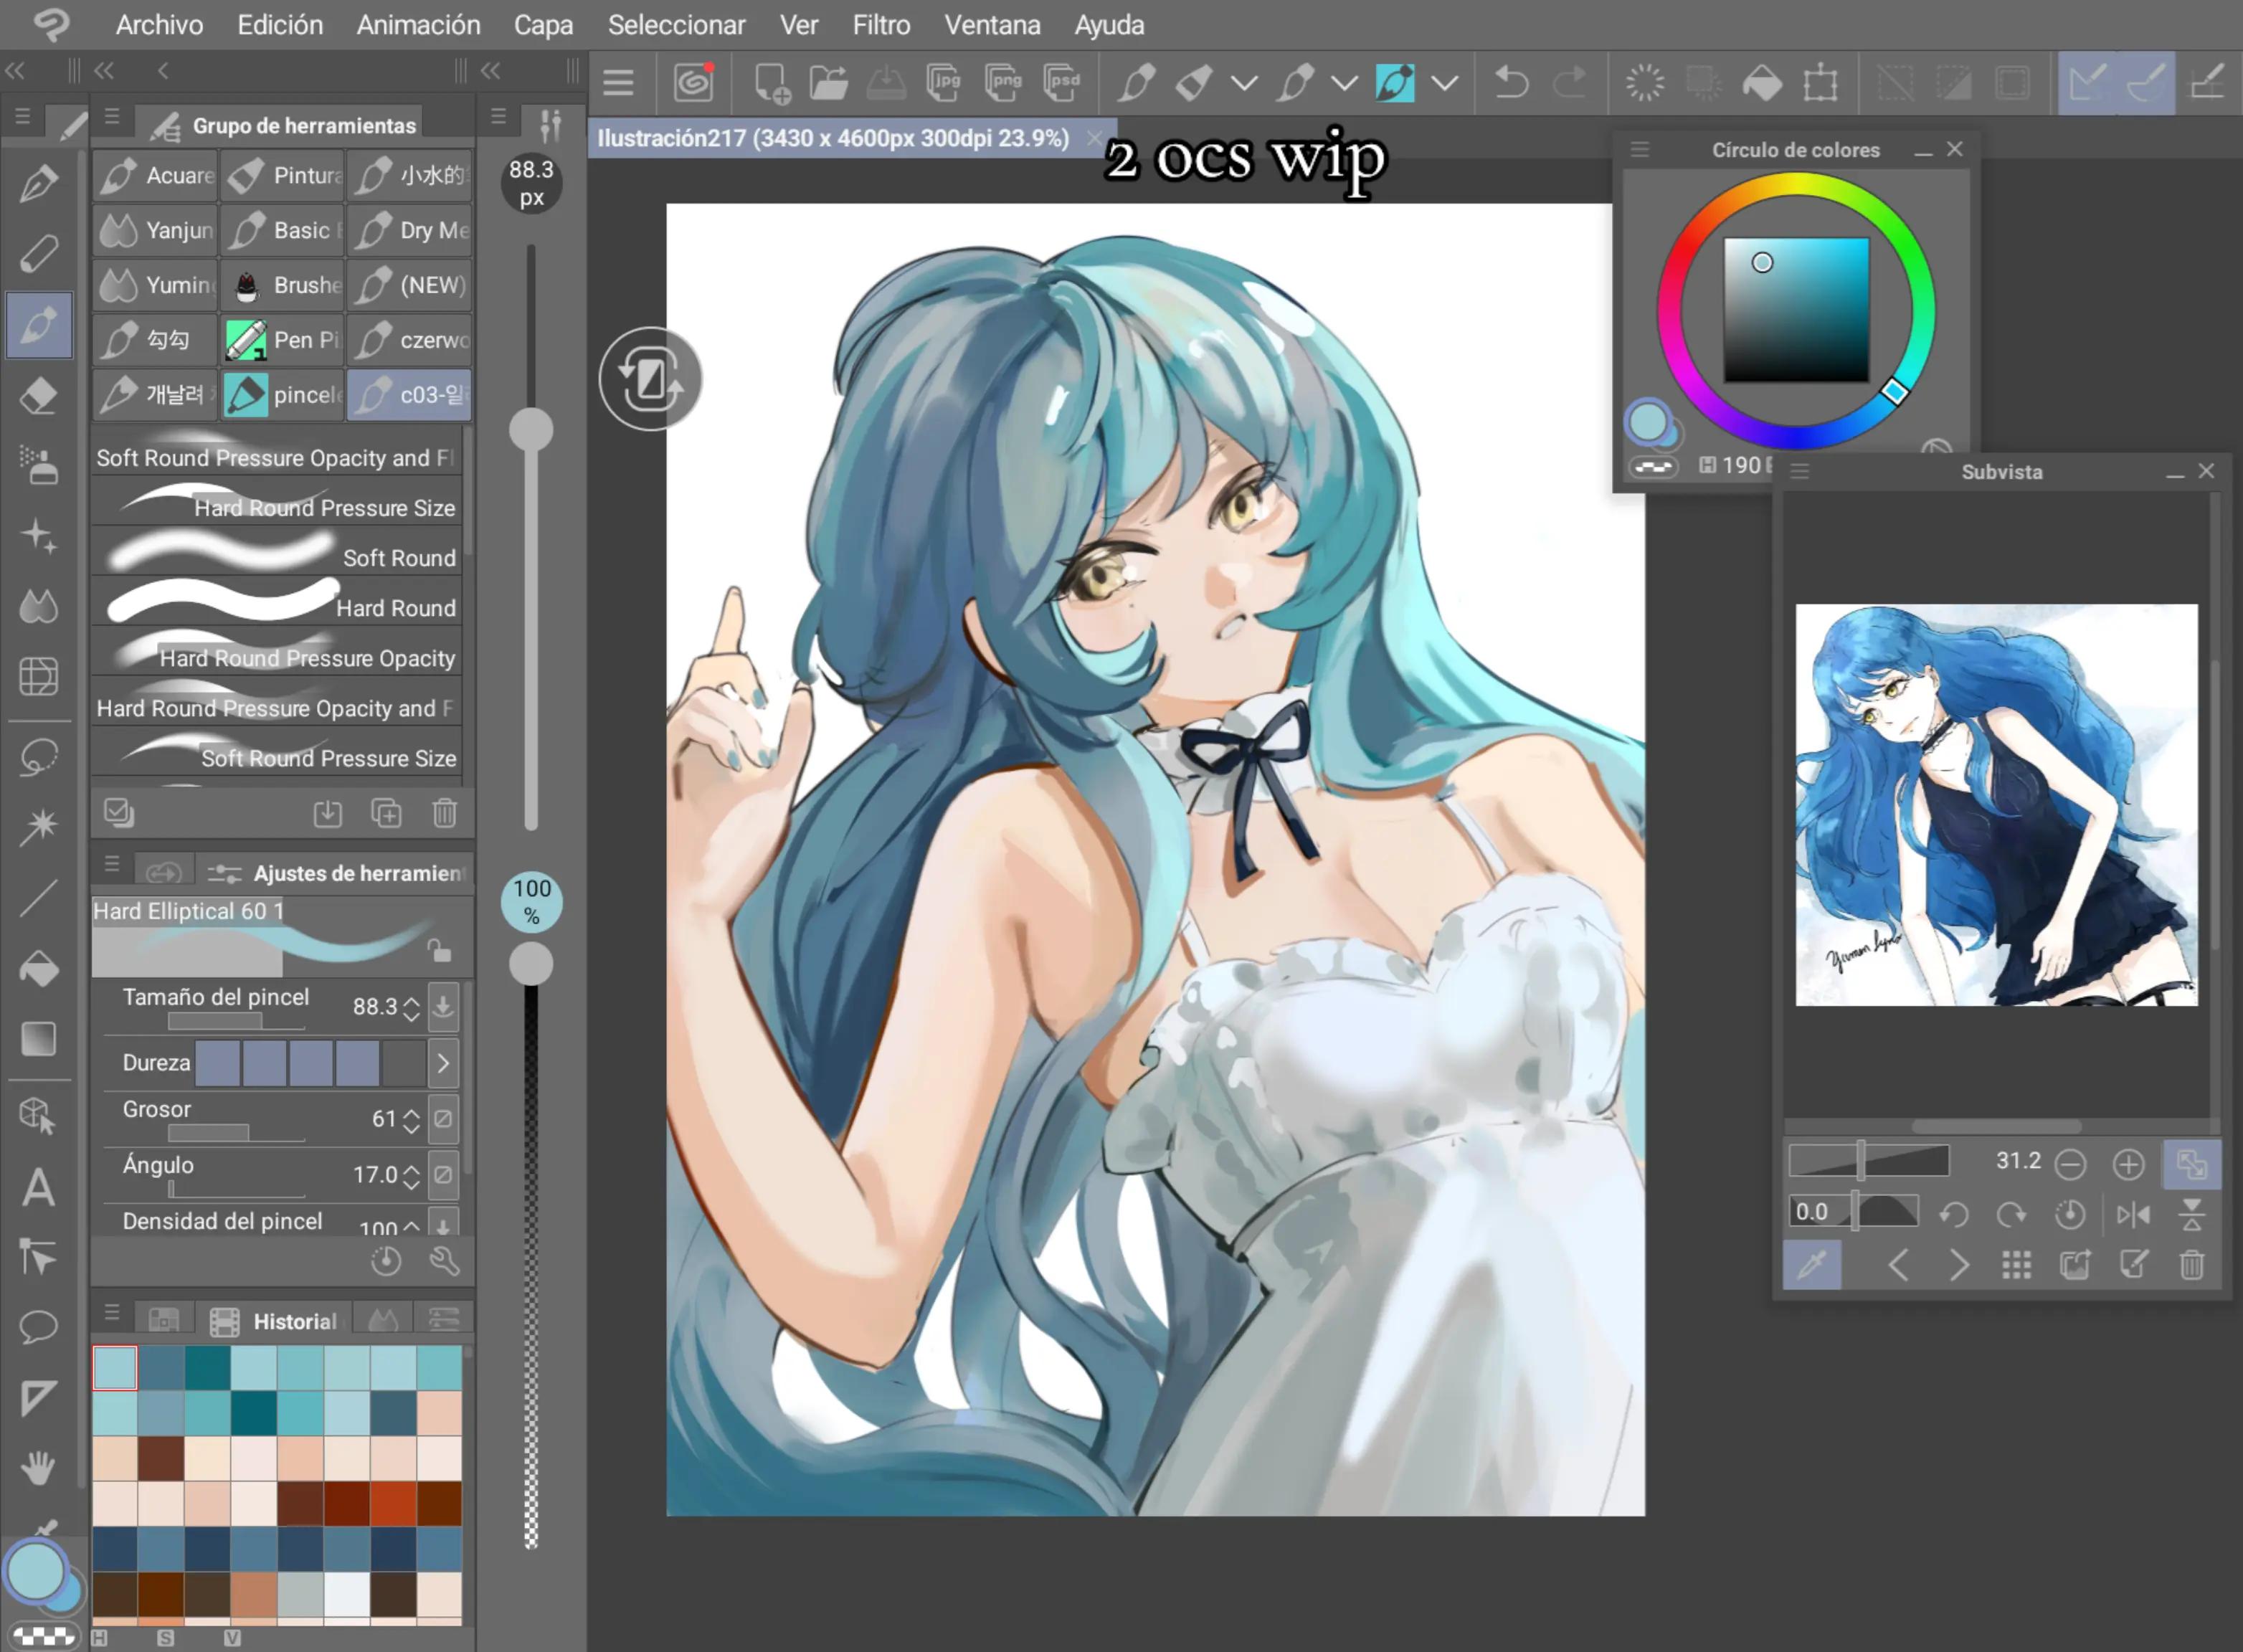Select the Pen Pi tool group

pyautogui.click(x=283, y=340)
